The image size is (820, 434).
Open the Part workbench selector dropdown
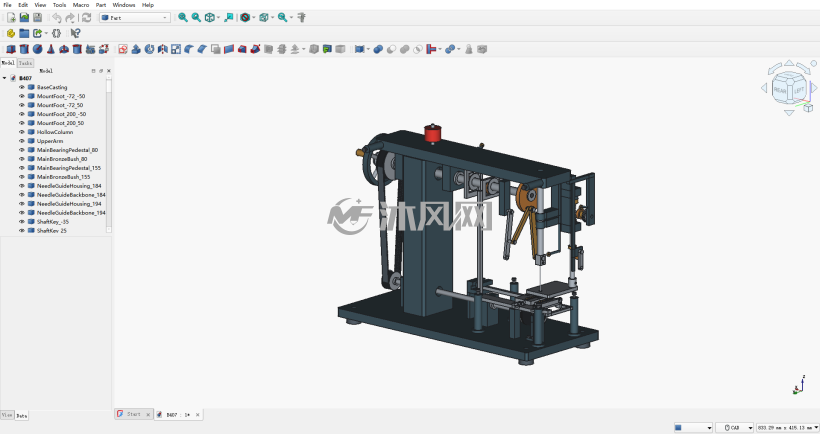pyautogui.click(x=135, y=17)
